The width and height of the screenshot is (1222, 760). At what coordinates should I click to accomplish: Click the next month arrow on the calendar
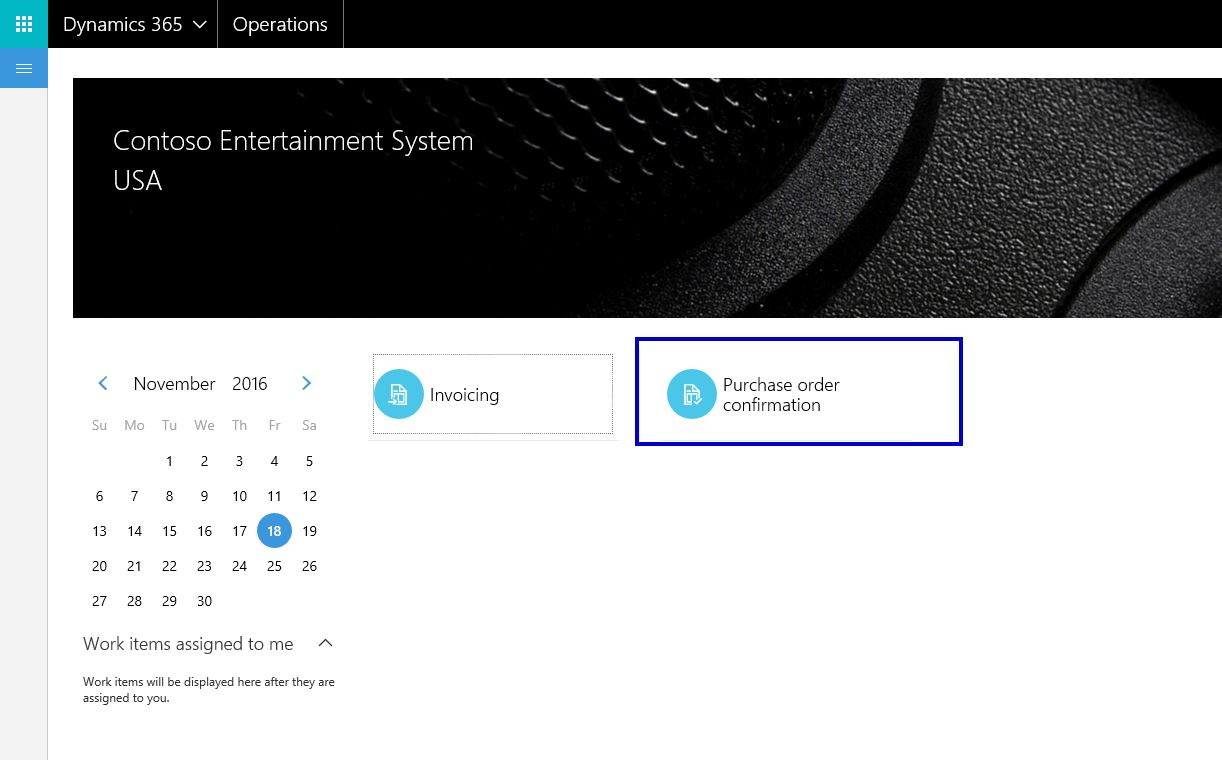coord(306,383)
